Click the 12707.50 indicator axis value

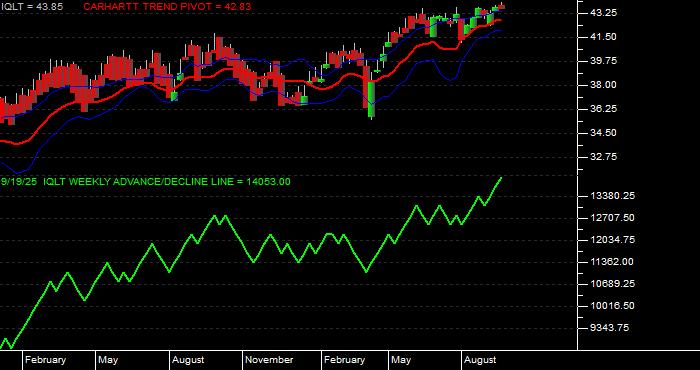pos(611,218)
